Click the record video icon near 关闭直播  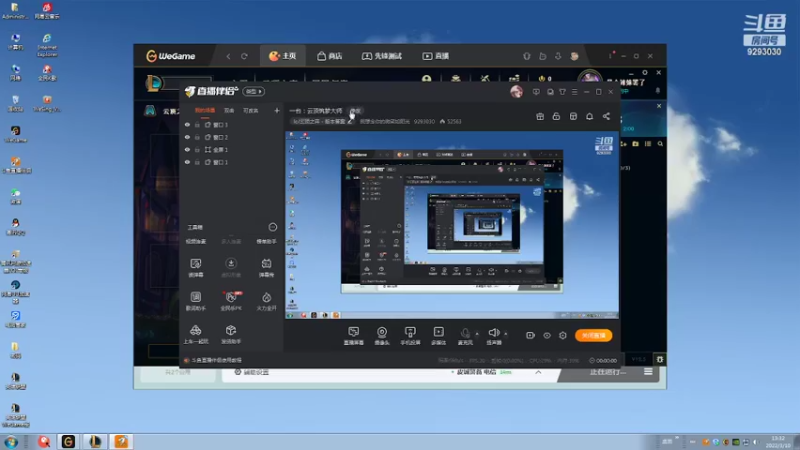(530, 335)
